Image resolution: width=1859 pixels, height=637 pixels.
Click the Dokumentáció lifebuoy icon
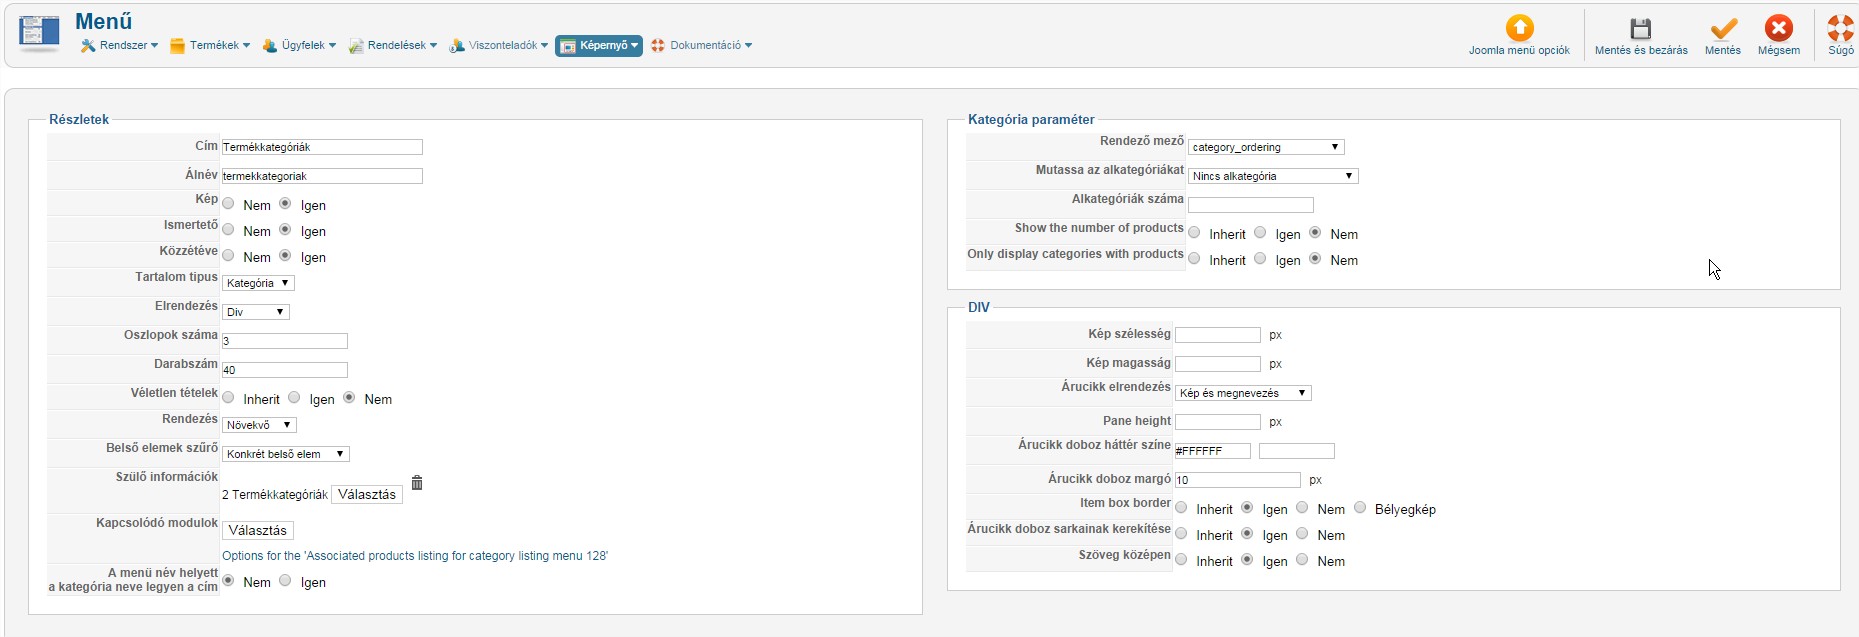(658, 46)
